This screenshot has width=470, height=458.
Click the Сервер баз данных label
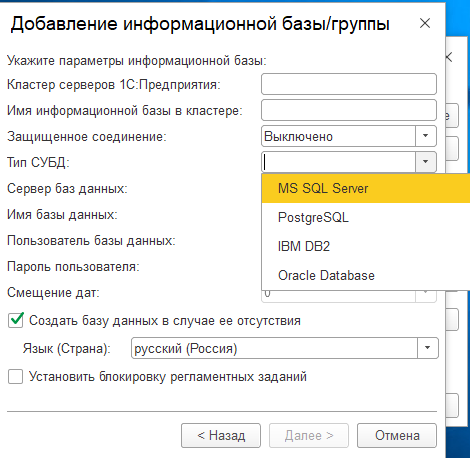[67, 189]
